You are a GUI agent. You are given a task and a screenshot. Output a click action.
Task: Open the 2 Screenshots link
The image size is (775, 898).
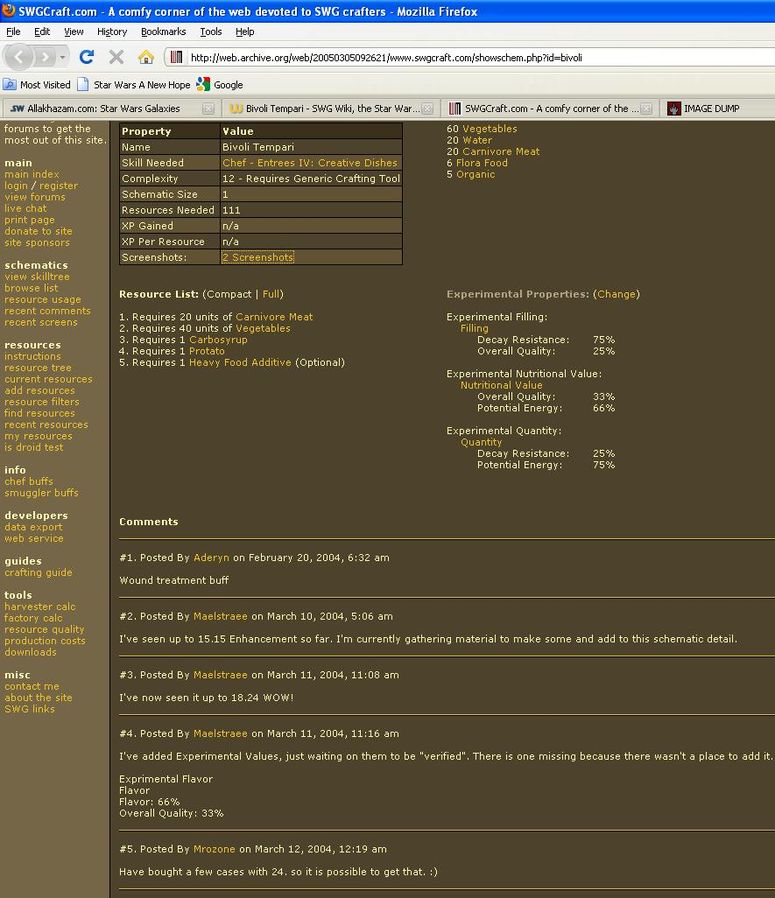258,257
